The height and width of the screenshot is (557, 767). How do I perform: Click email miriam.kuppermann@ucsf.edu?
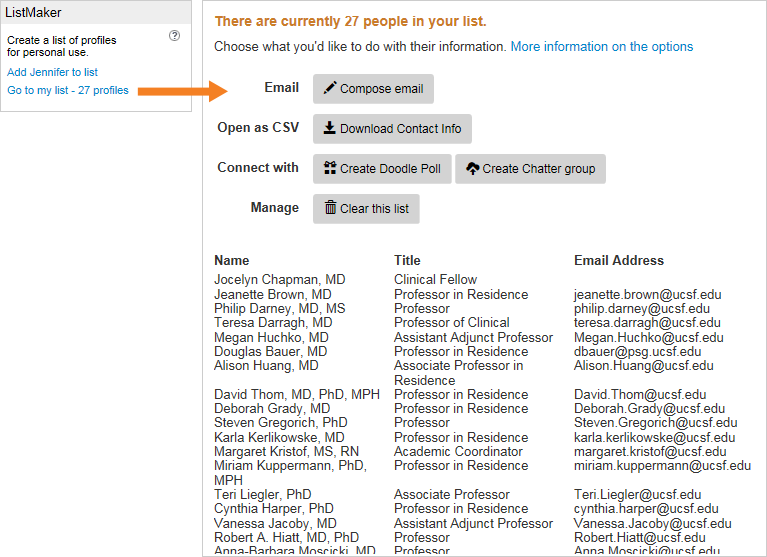[662, 466]
